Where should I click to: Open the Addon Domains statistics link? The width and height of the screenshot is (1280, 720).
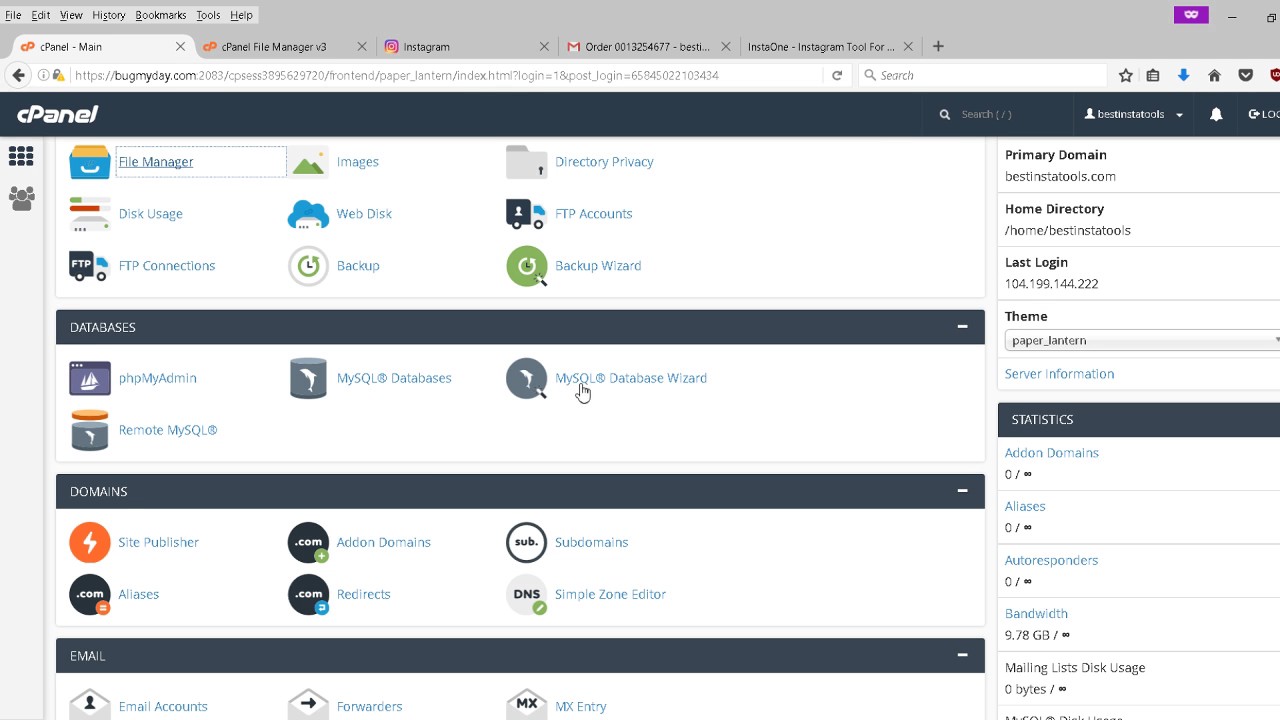coord(1052,453)
